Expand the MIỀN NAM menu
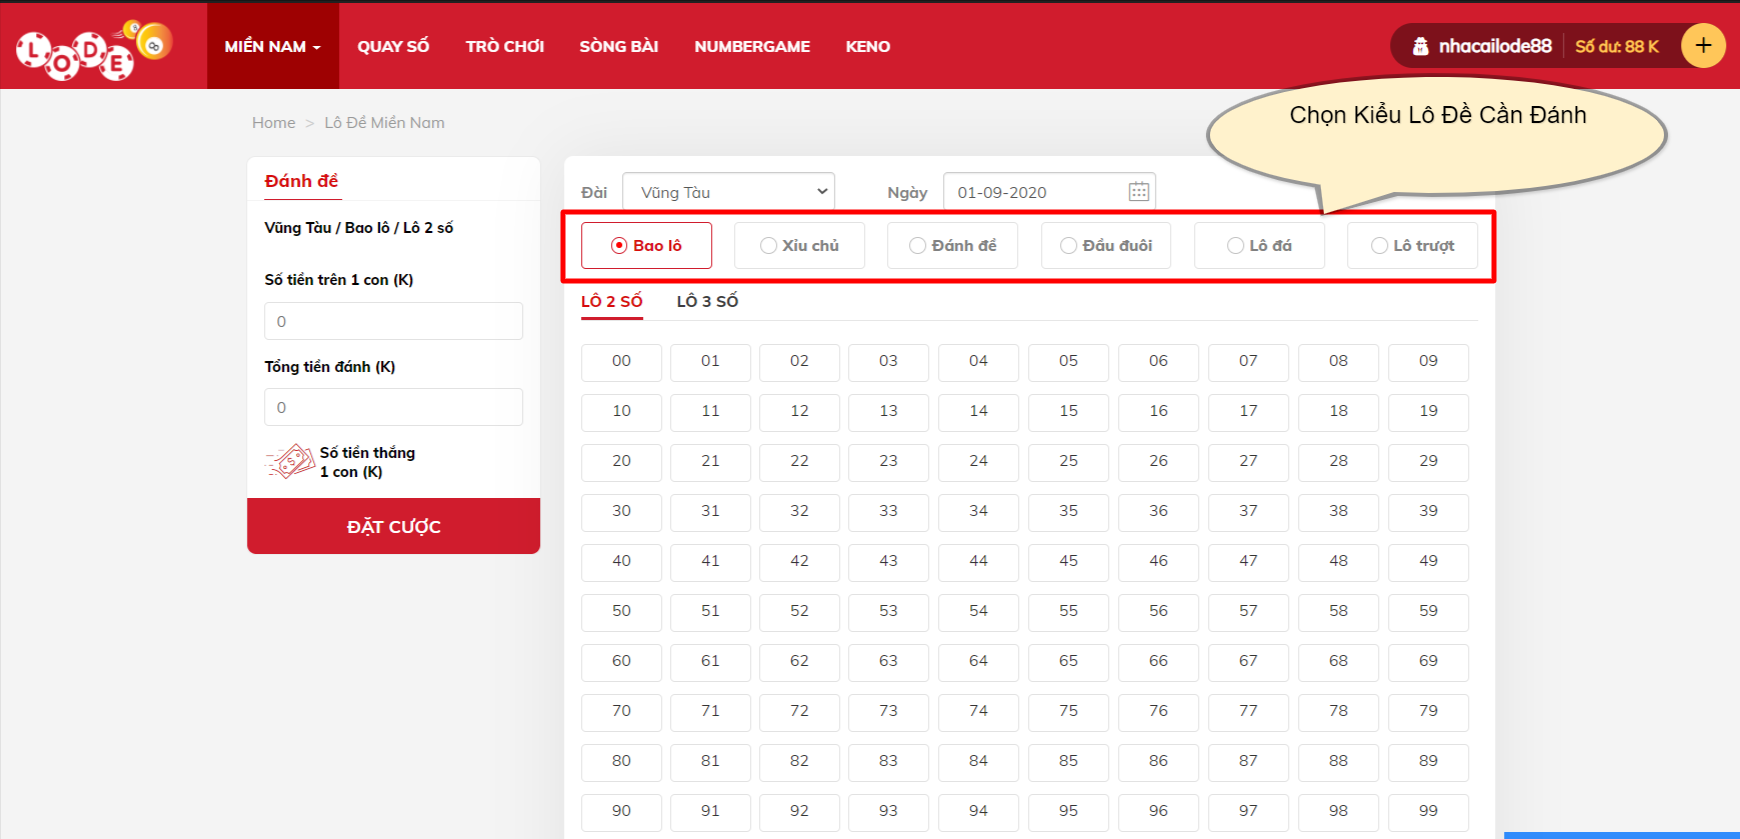The width and height of the screenshot is (1740, 839). pos(273,46)
